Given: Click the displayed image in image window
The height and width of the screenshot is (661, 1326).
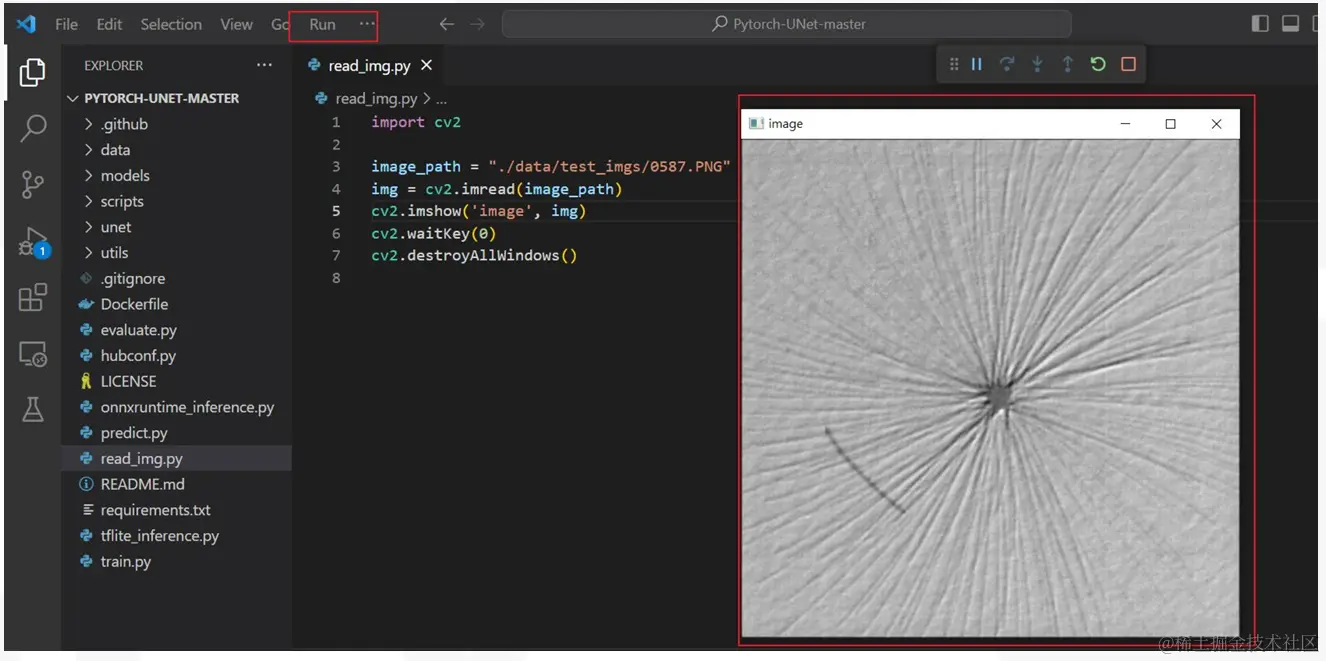Looking at the screenshot, I should pos(991,386).
